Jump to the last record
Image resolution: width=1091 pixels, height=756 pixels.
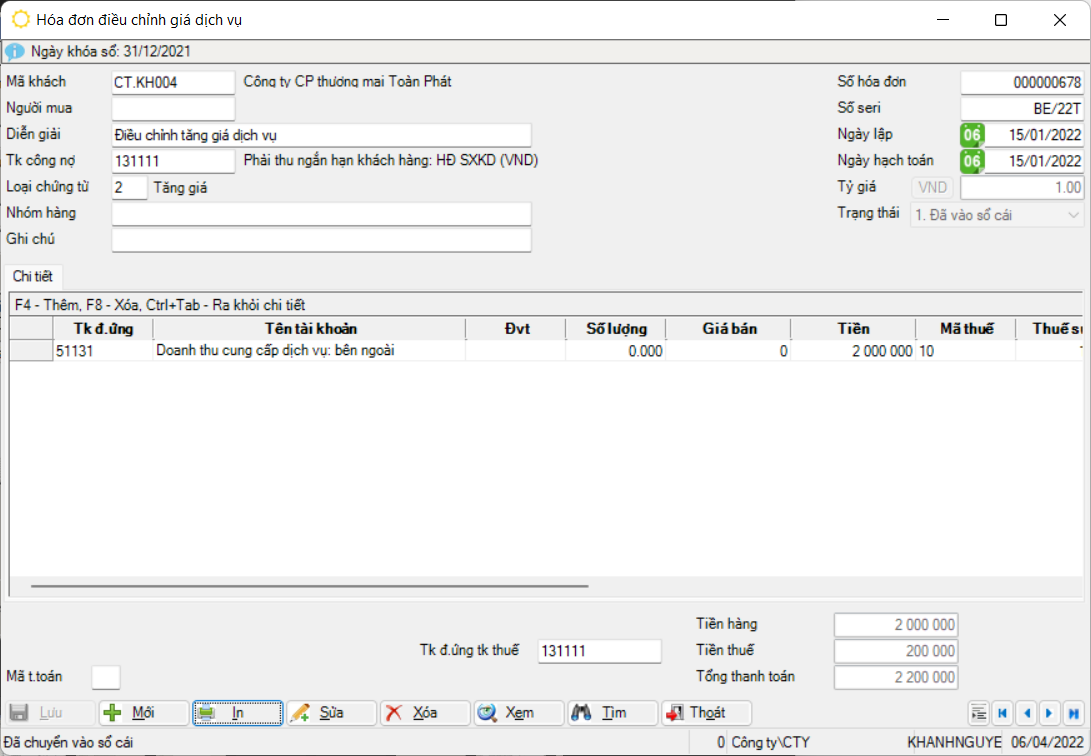point(1073,713)
